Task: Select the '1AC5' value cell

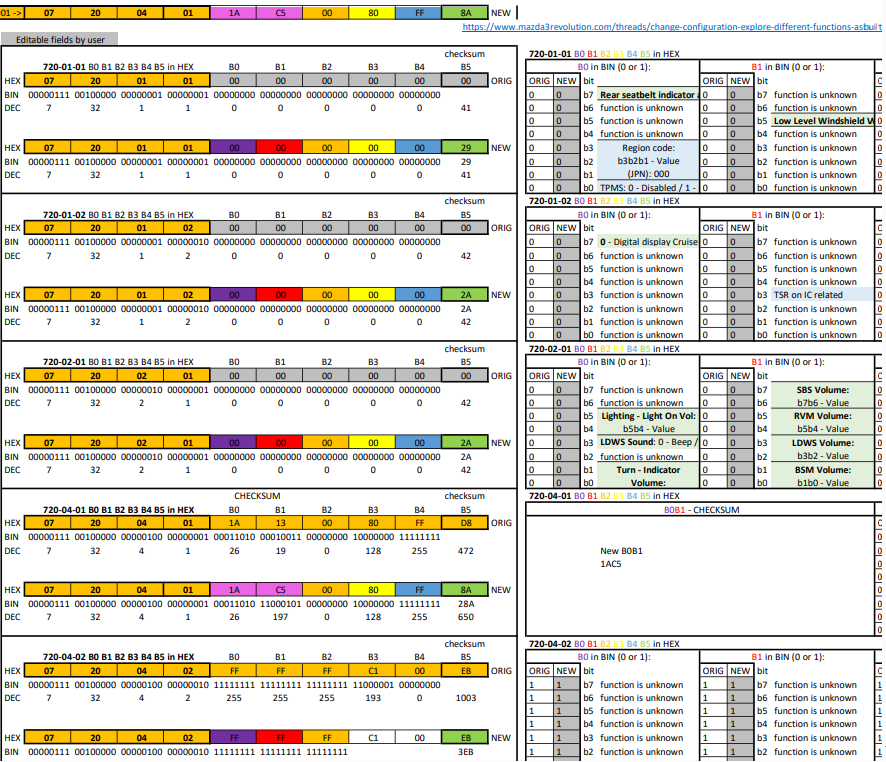Action: [x=611, y=564]
